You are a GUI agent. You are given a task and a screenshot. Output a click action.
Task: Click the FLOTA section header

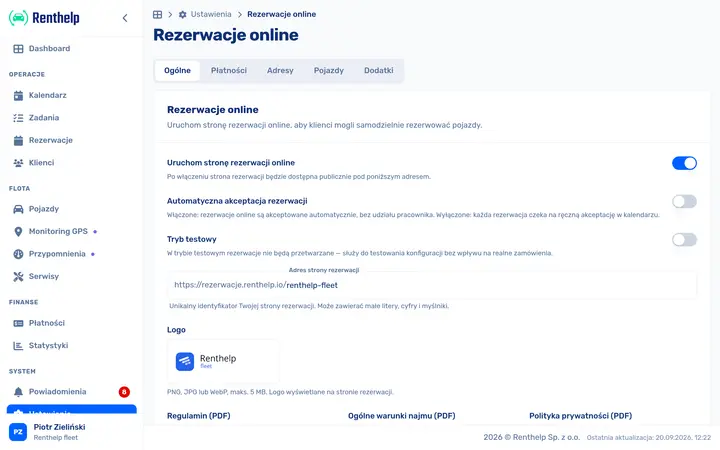point(19,189)
